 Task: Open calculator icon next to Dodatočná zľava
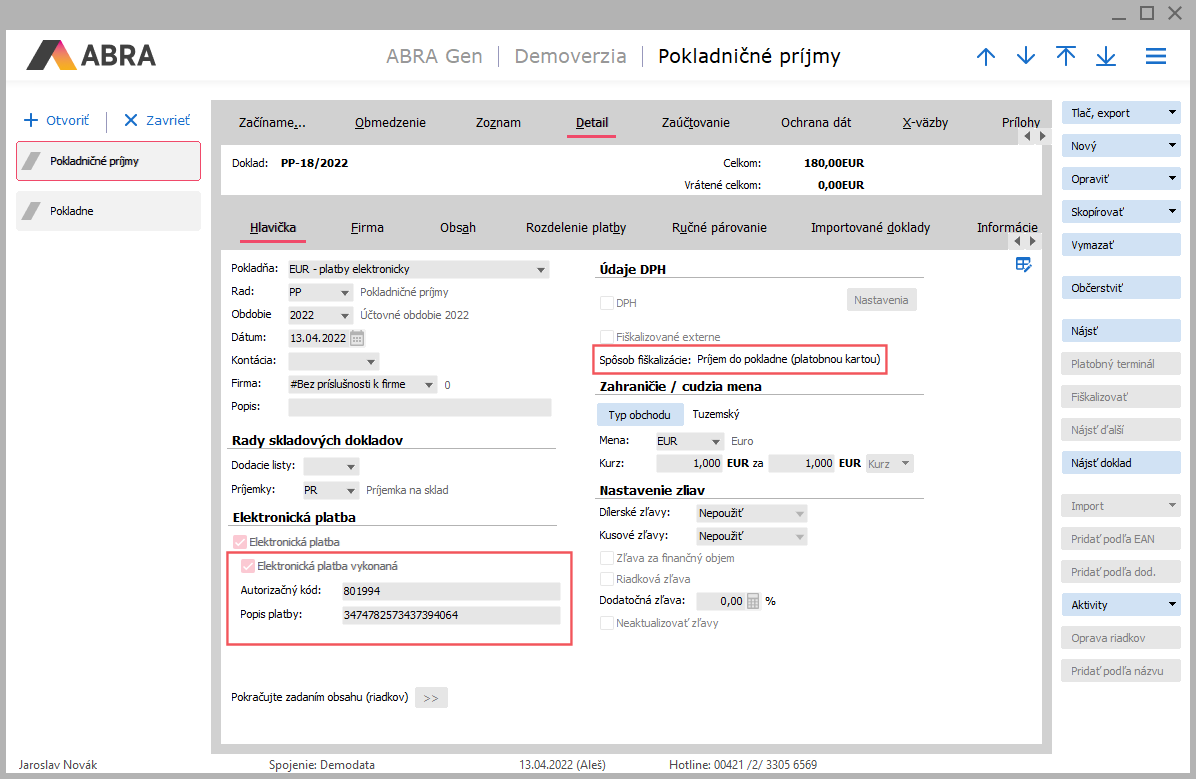click(754, 601)
